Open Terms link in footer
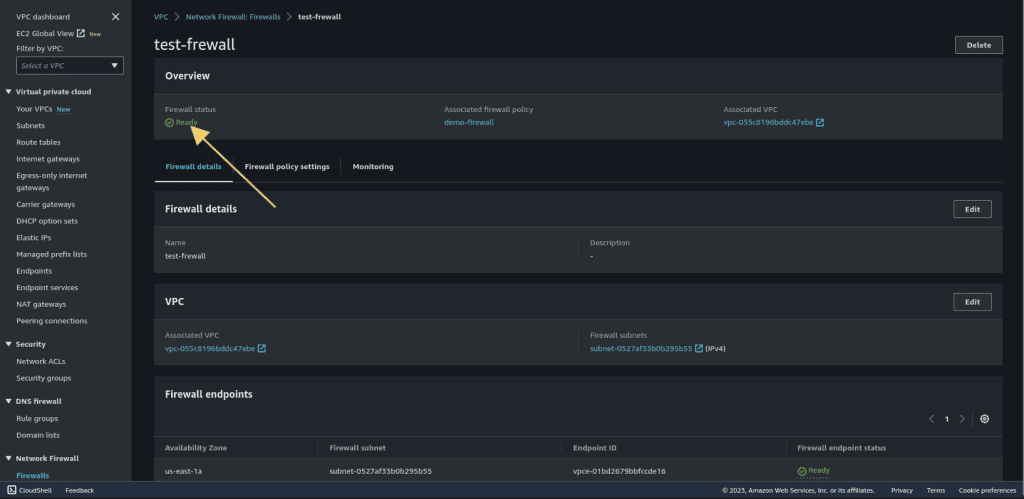 [936, 491]
